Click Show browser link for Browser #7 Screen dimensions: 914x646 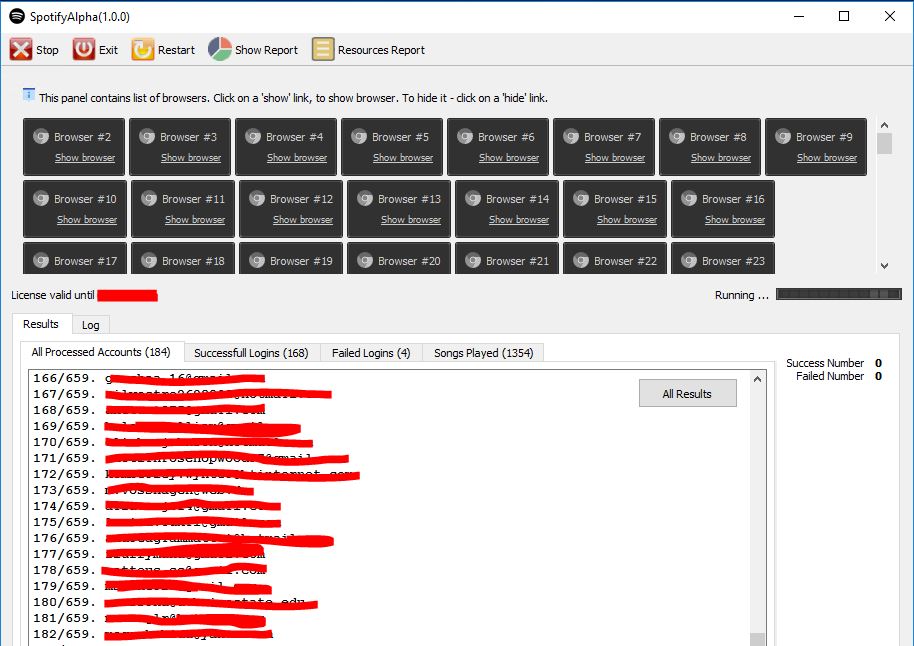point(615,157)
